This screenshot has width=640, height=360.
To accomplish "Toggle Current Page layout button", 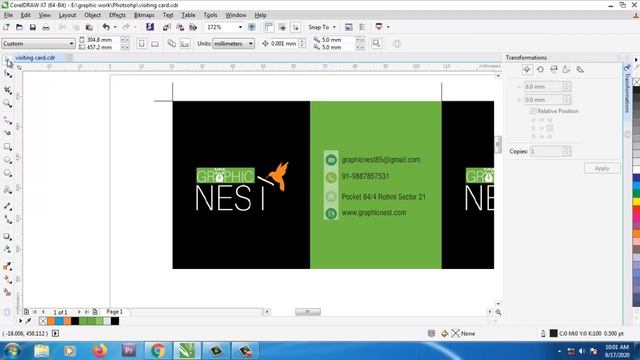I will [185, 44].
